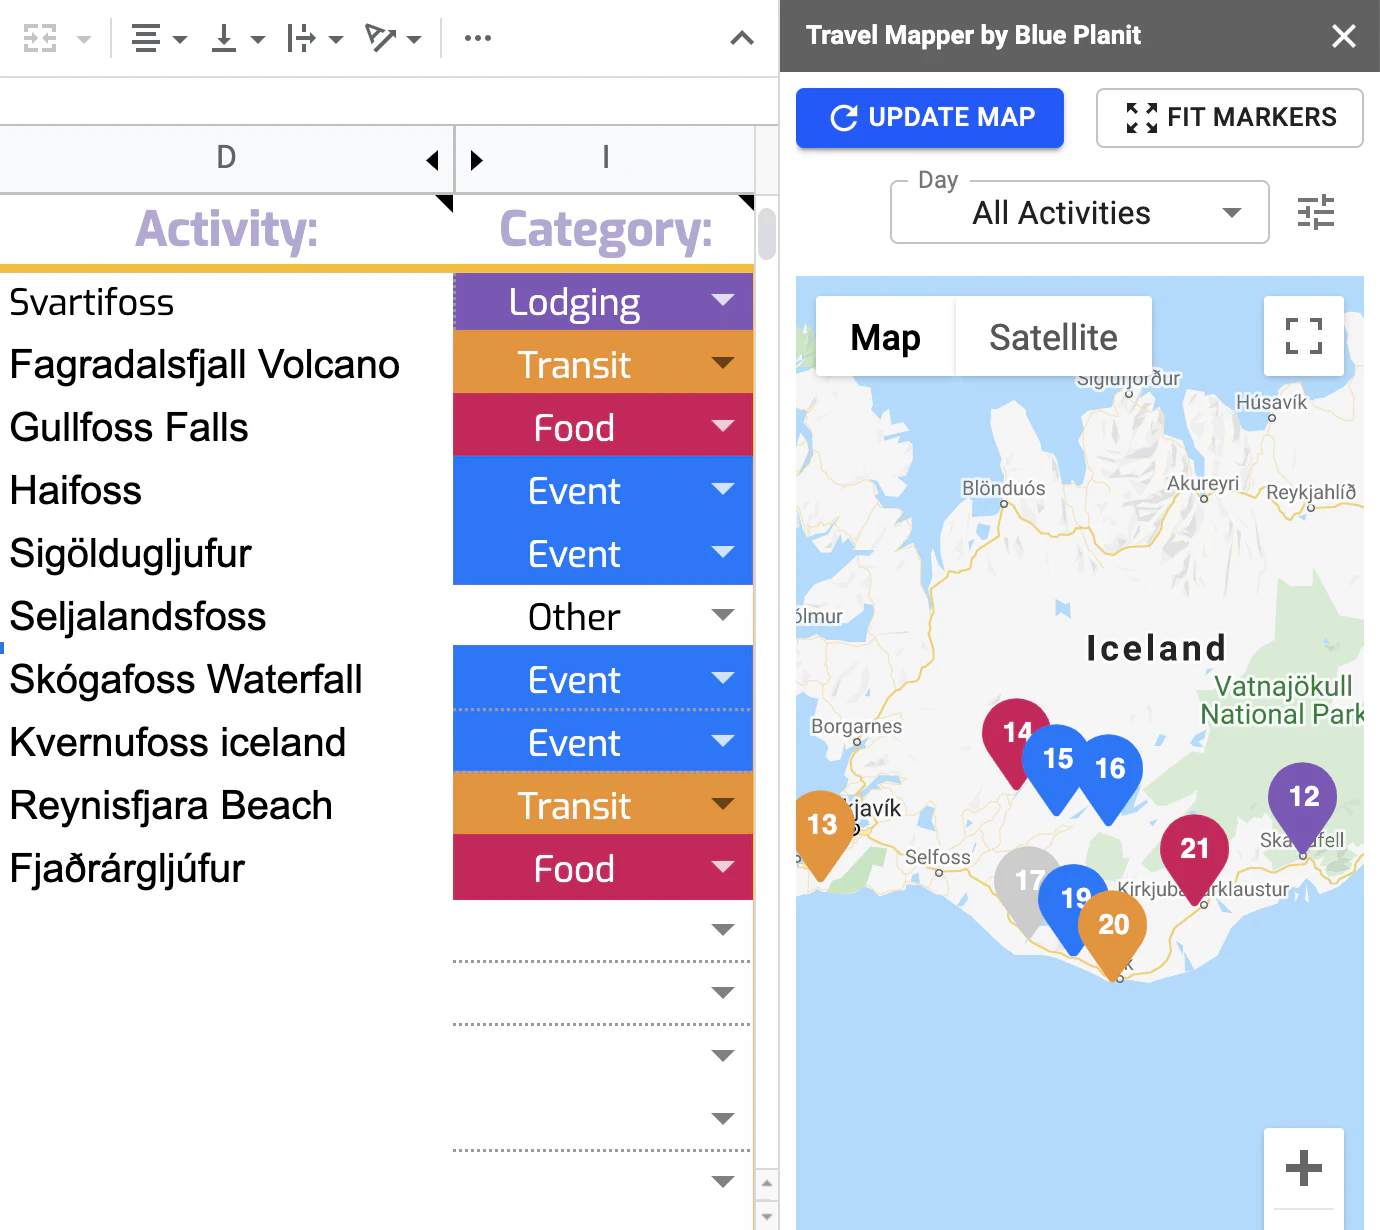Click the Akureyri town label on map
The height and width of the screenshot is (1230, 1380).
click(x=1203, y=484)
